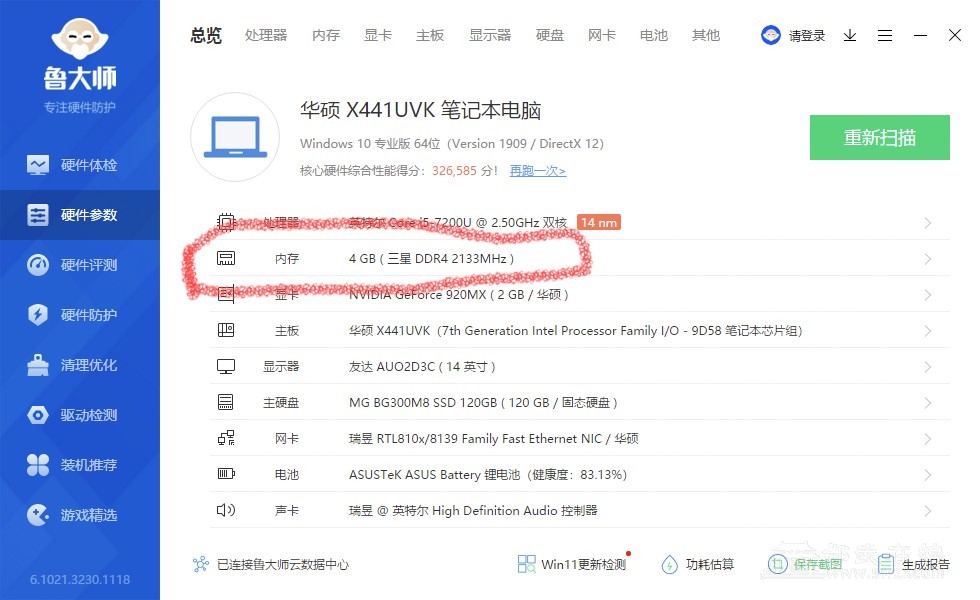Open 游戏精选 game selection in sidebar
The image size is (980, 600).
point(88,515)
